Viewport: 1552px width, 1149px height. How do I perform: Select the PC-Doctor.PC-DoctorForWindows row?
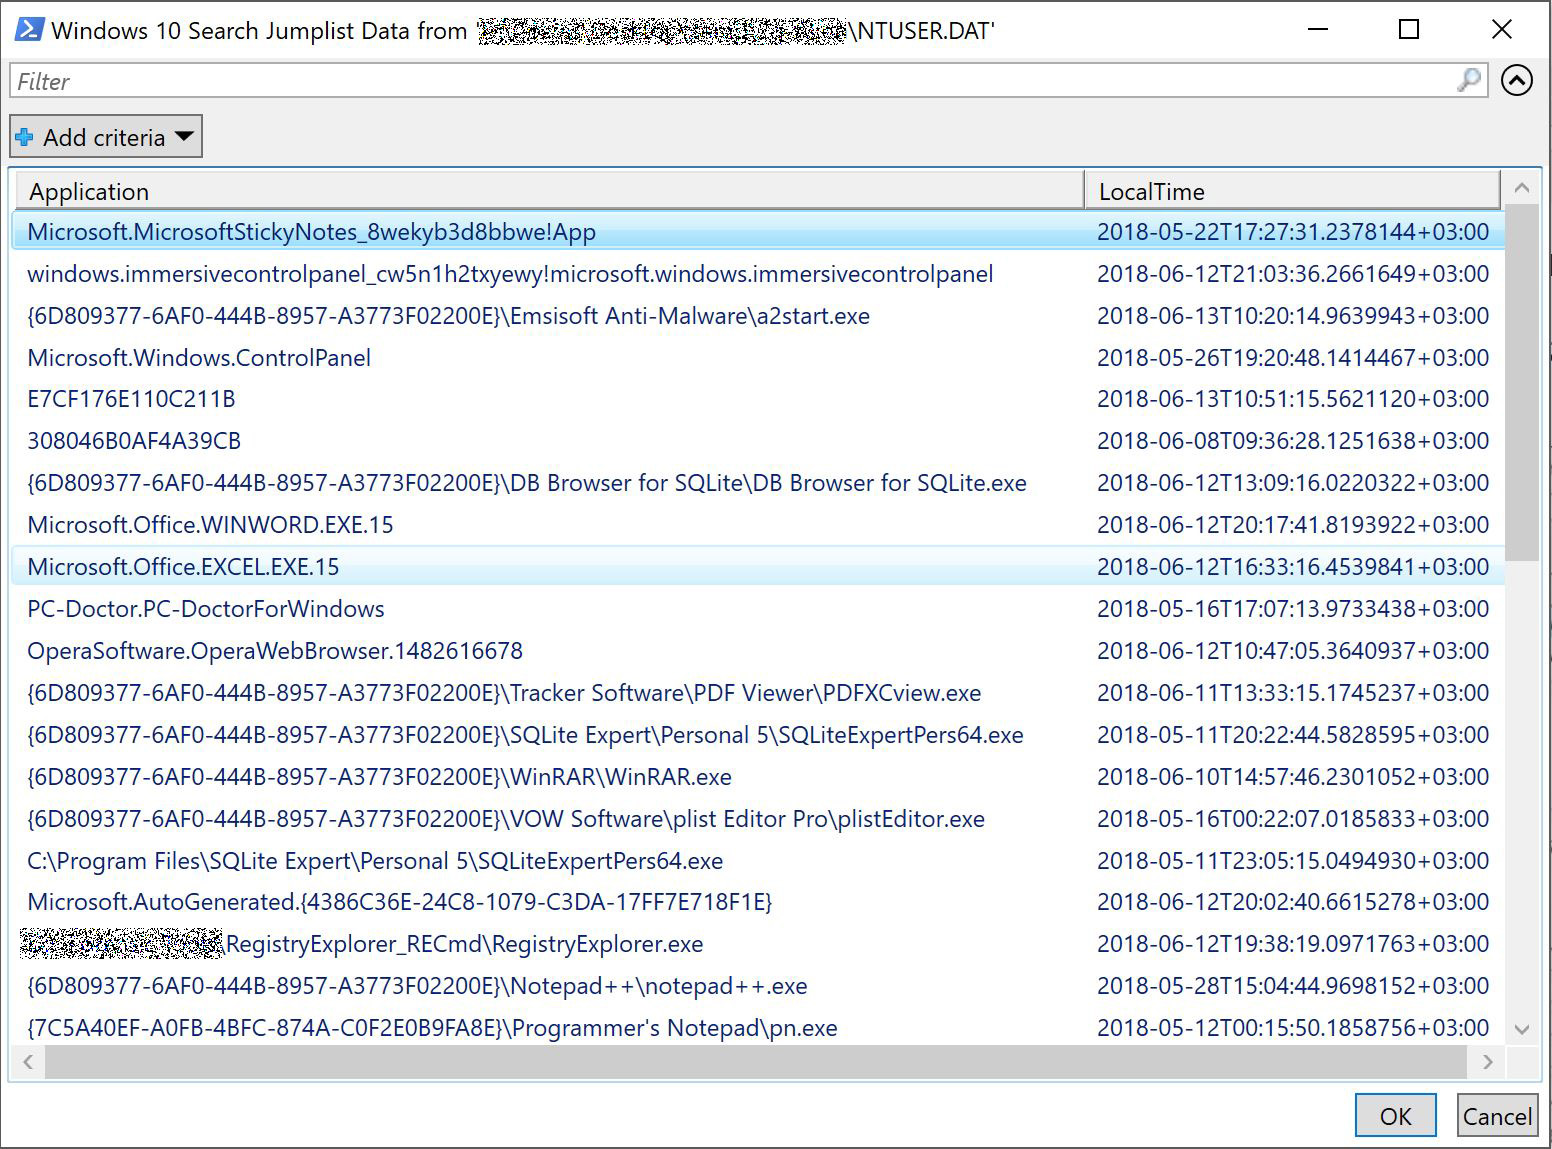point(758,609)
